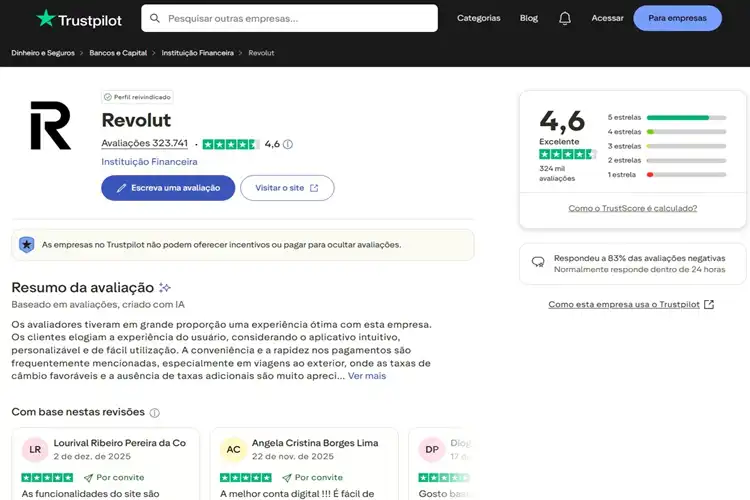
Task: Click the LR avatar of Lourival
Action: click(35, 450)
